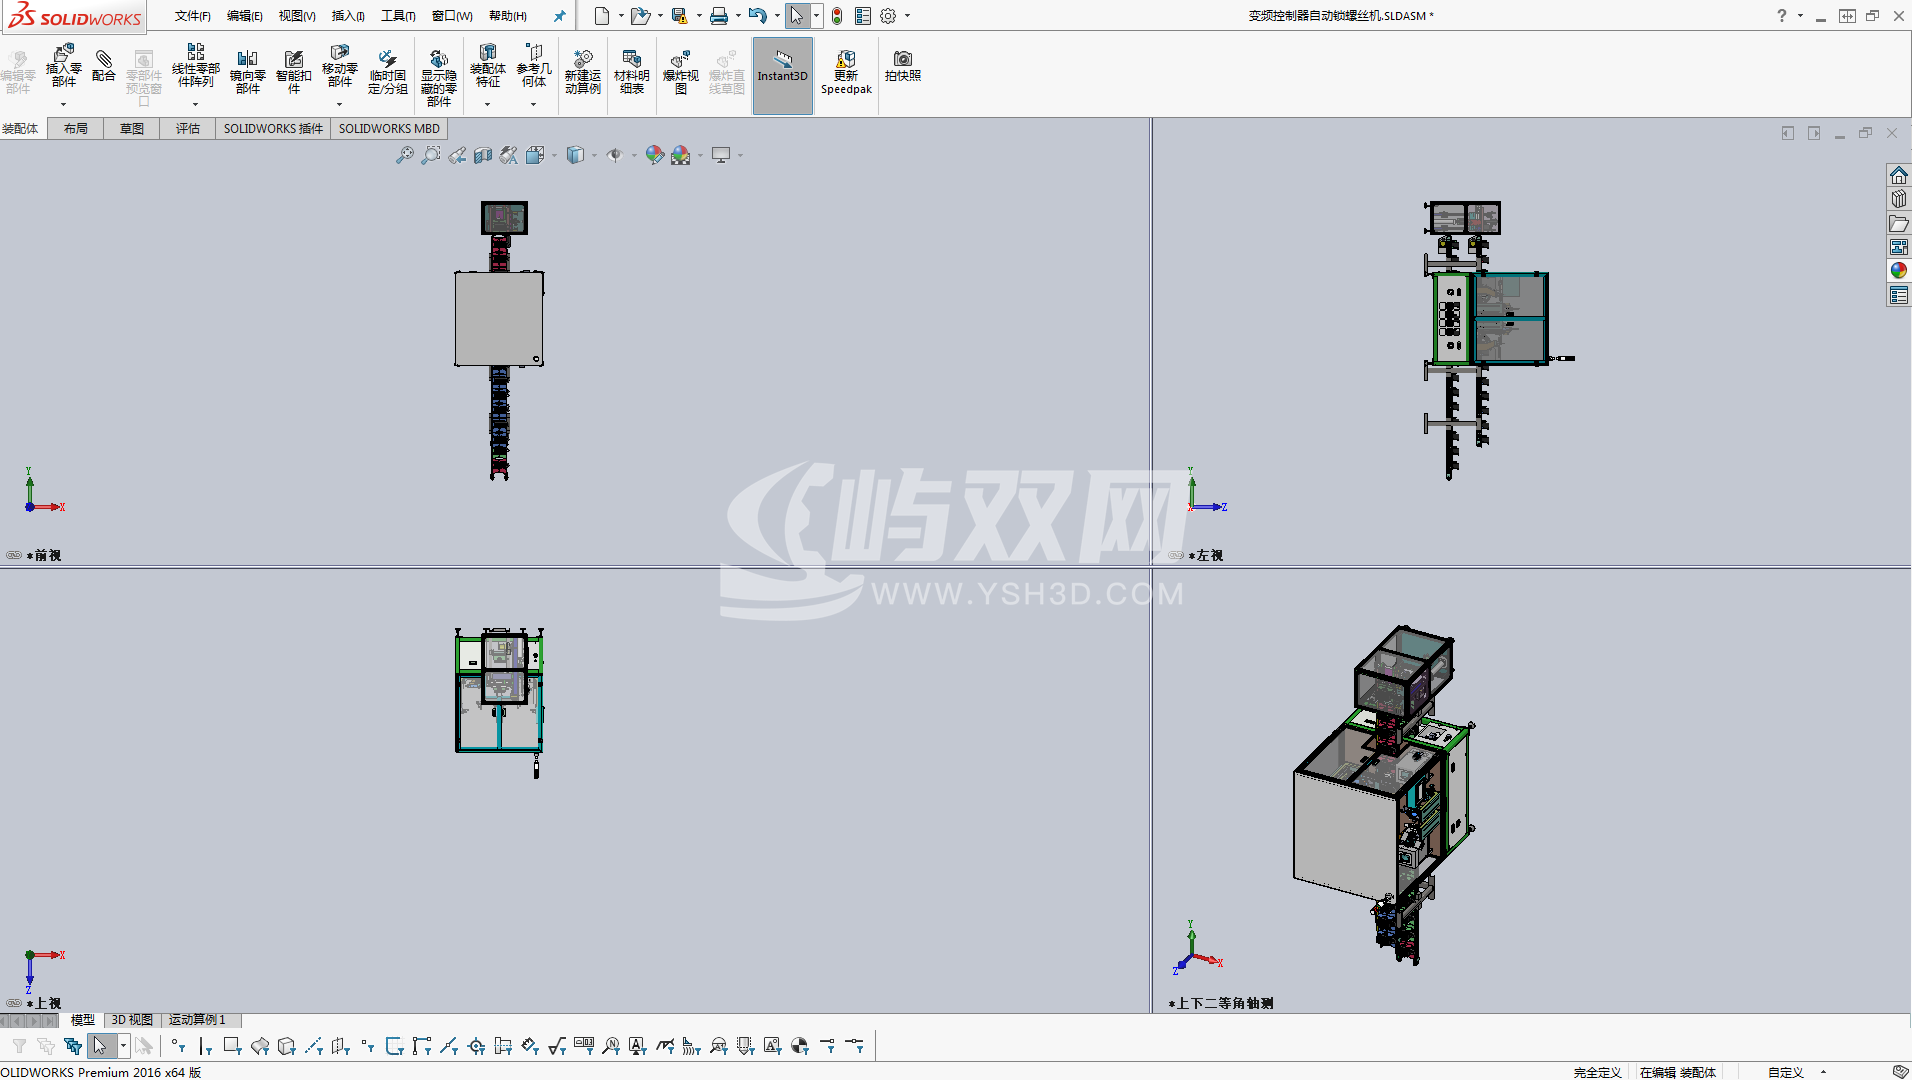1912x1080 pixels.
Task: Switch to the 3D 视图 tab
Action: pyautogui.click(x=132, y=1020)
